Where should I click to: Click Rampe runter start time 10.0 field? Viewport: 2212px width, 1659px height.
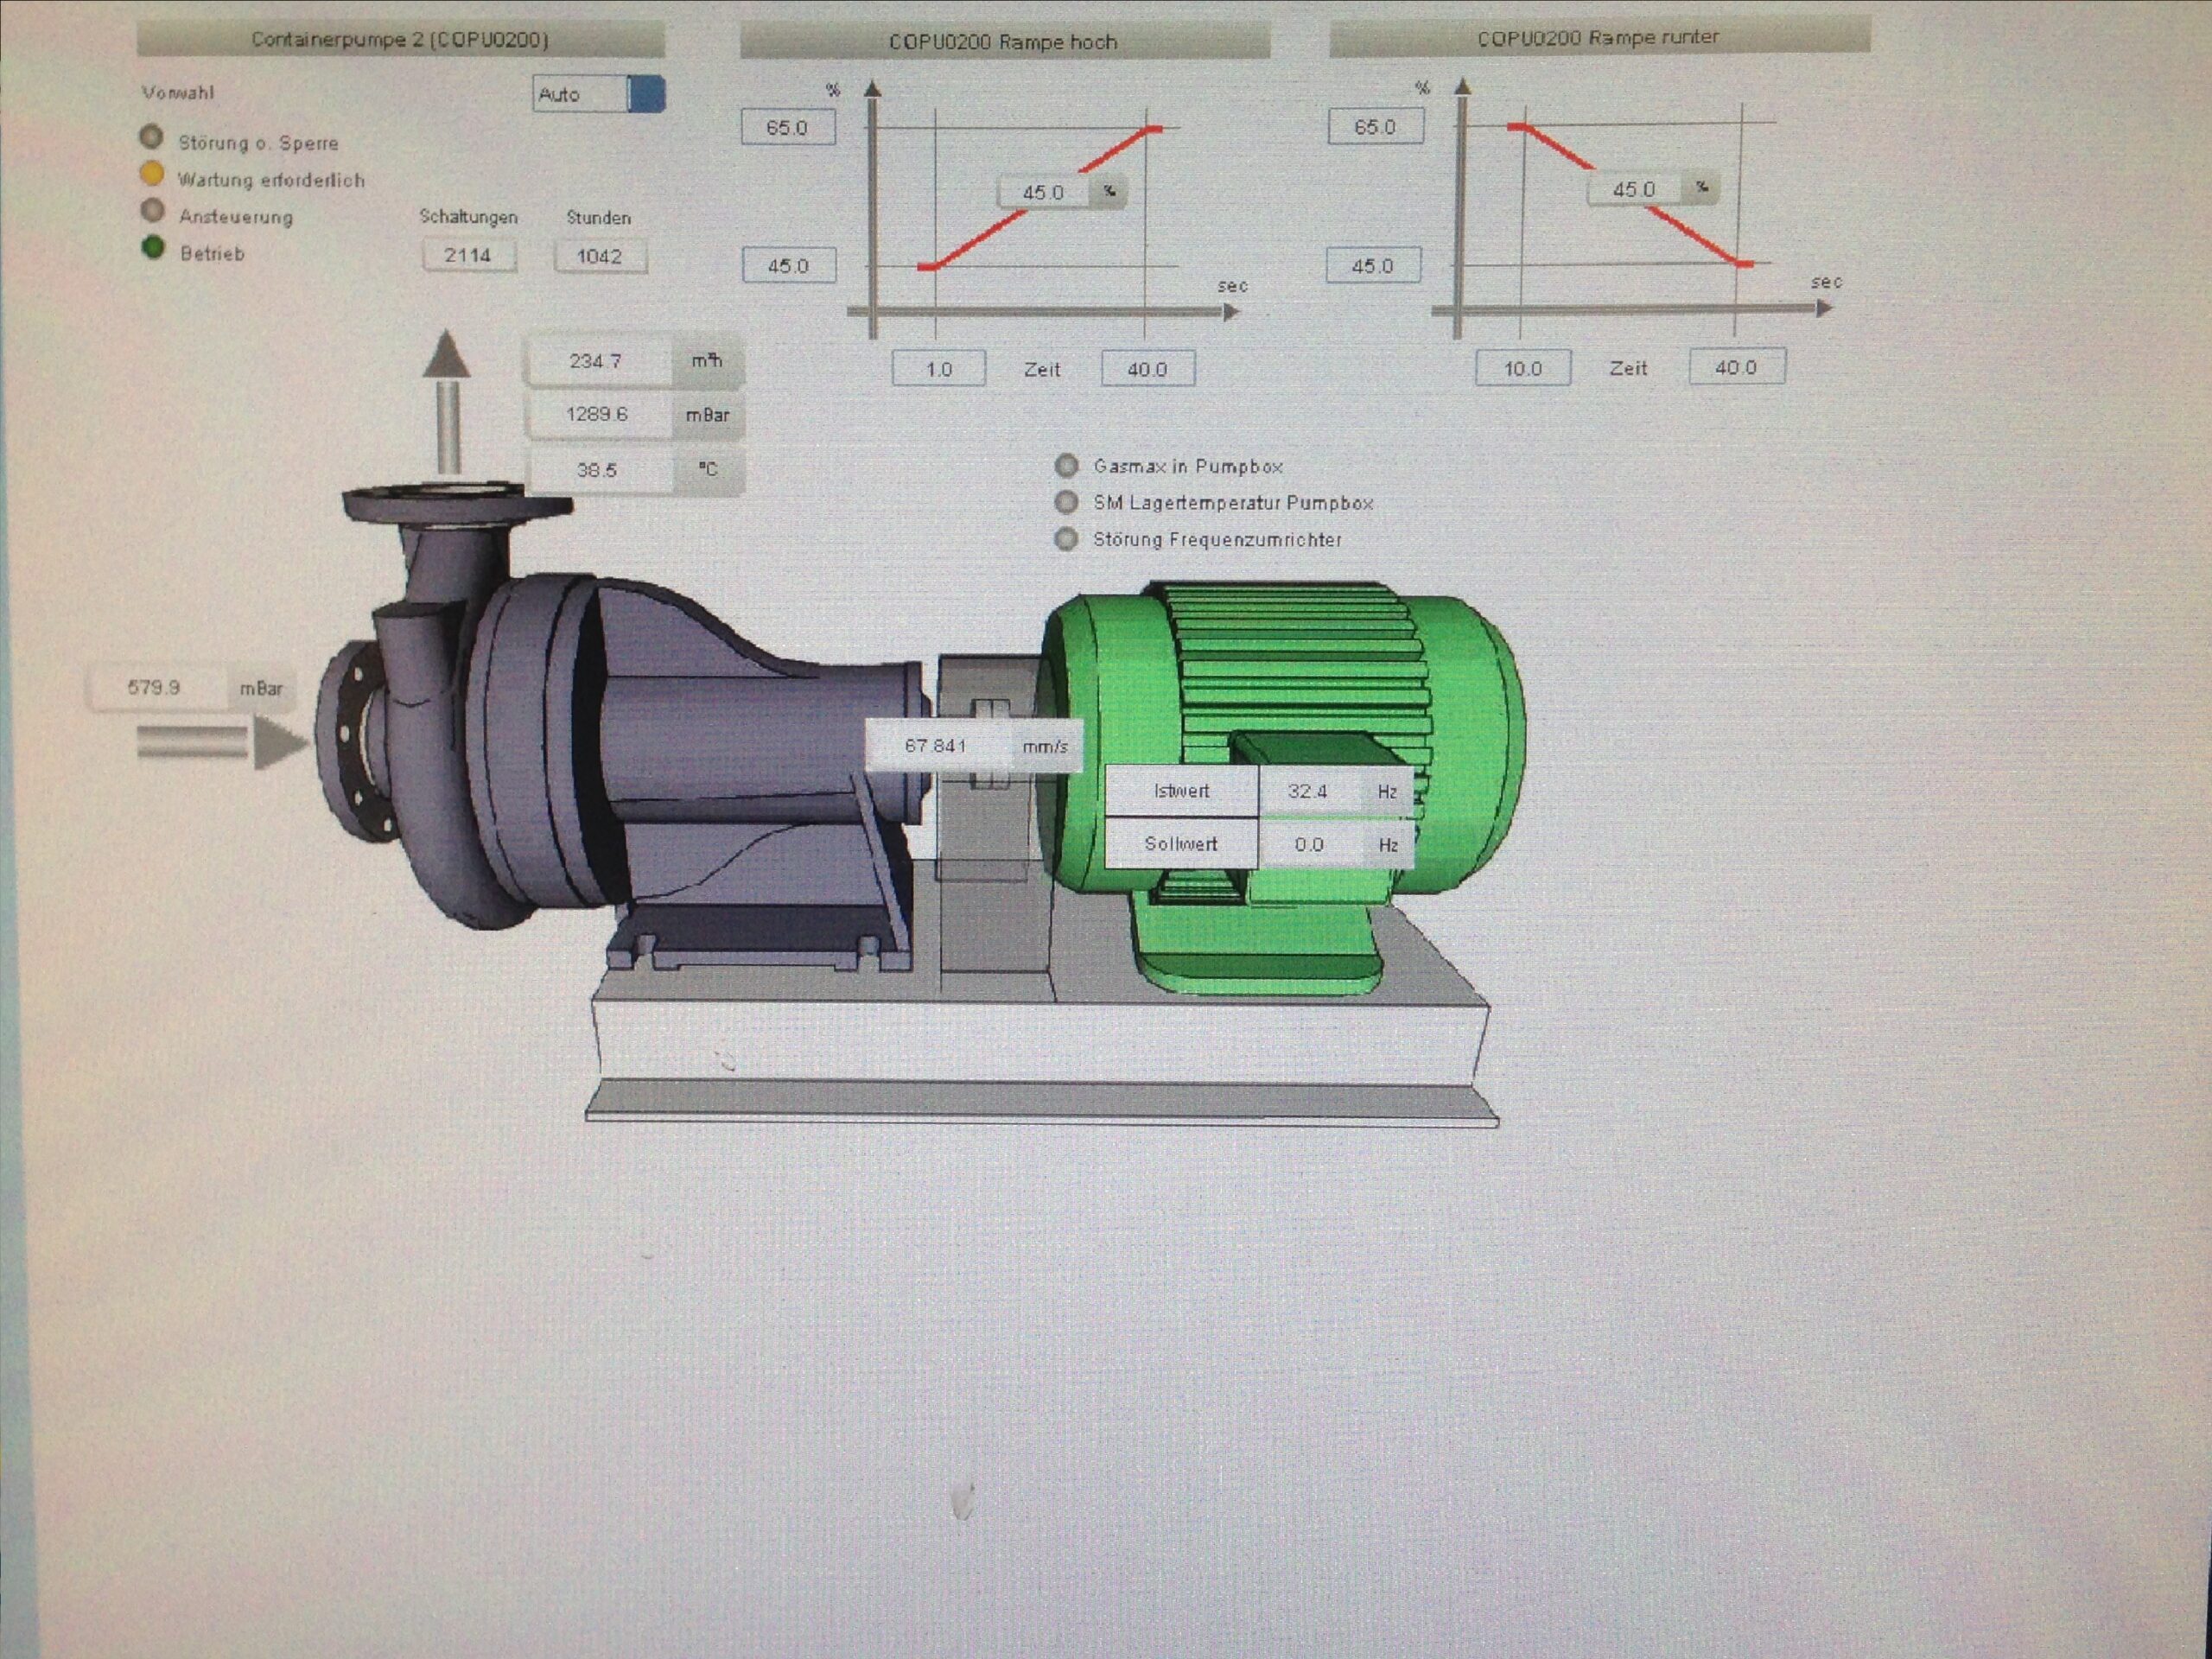pos(1523,368)
